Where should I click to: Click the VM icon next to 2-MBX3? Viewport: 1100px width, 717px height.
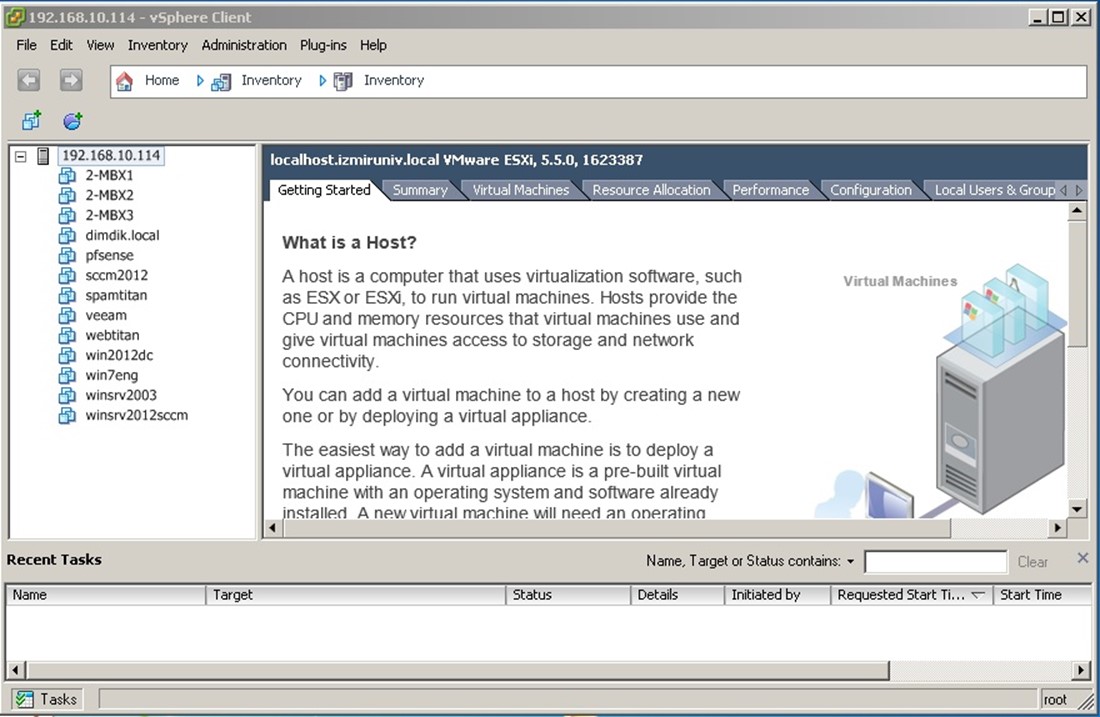[67, 215]
